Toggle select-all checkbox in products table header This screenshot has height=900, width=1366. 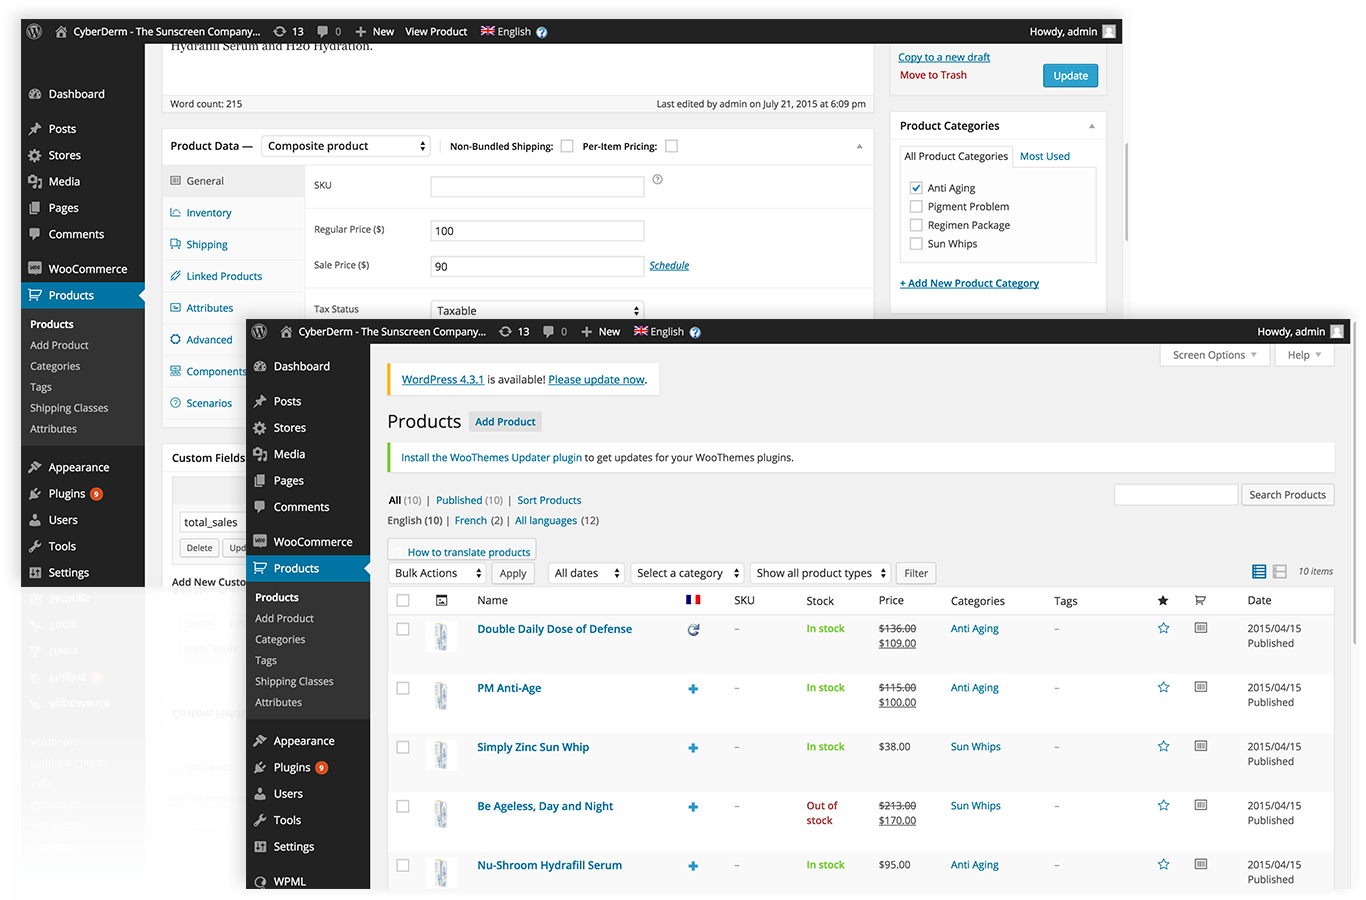pyautogui.click(x=403, y=601)
